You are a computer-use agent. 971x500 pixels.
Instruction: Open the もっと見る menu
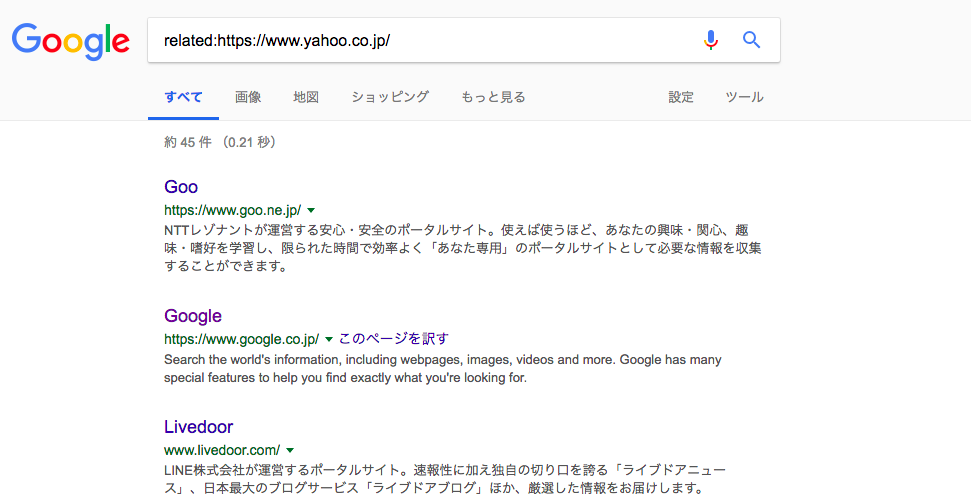(493, 97)
